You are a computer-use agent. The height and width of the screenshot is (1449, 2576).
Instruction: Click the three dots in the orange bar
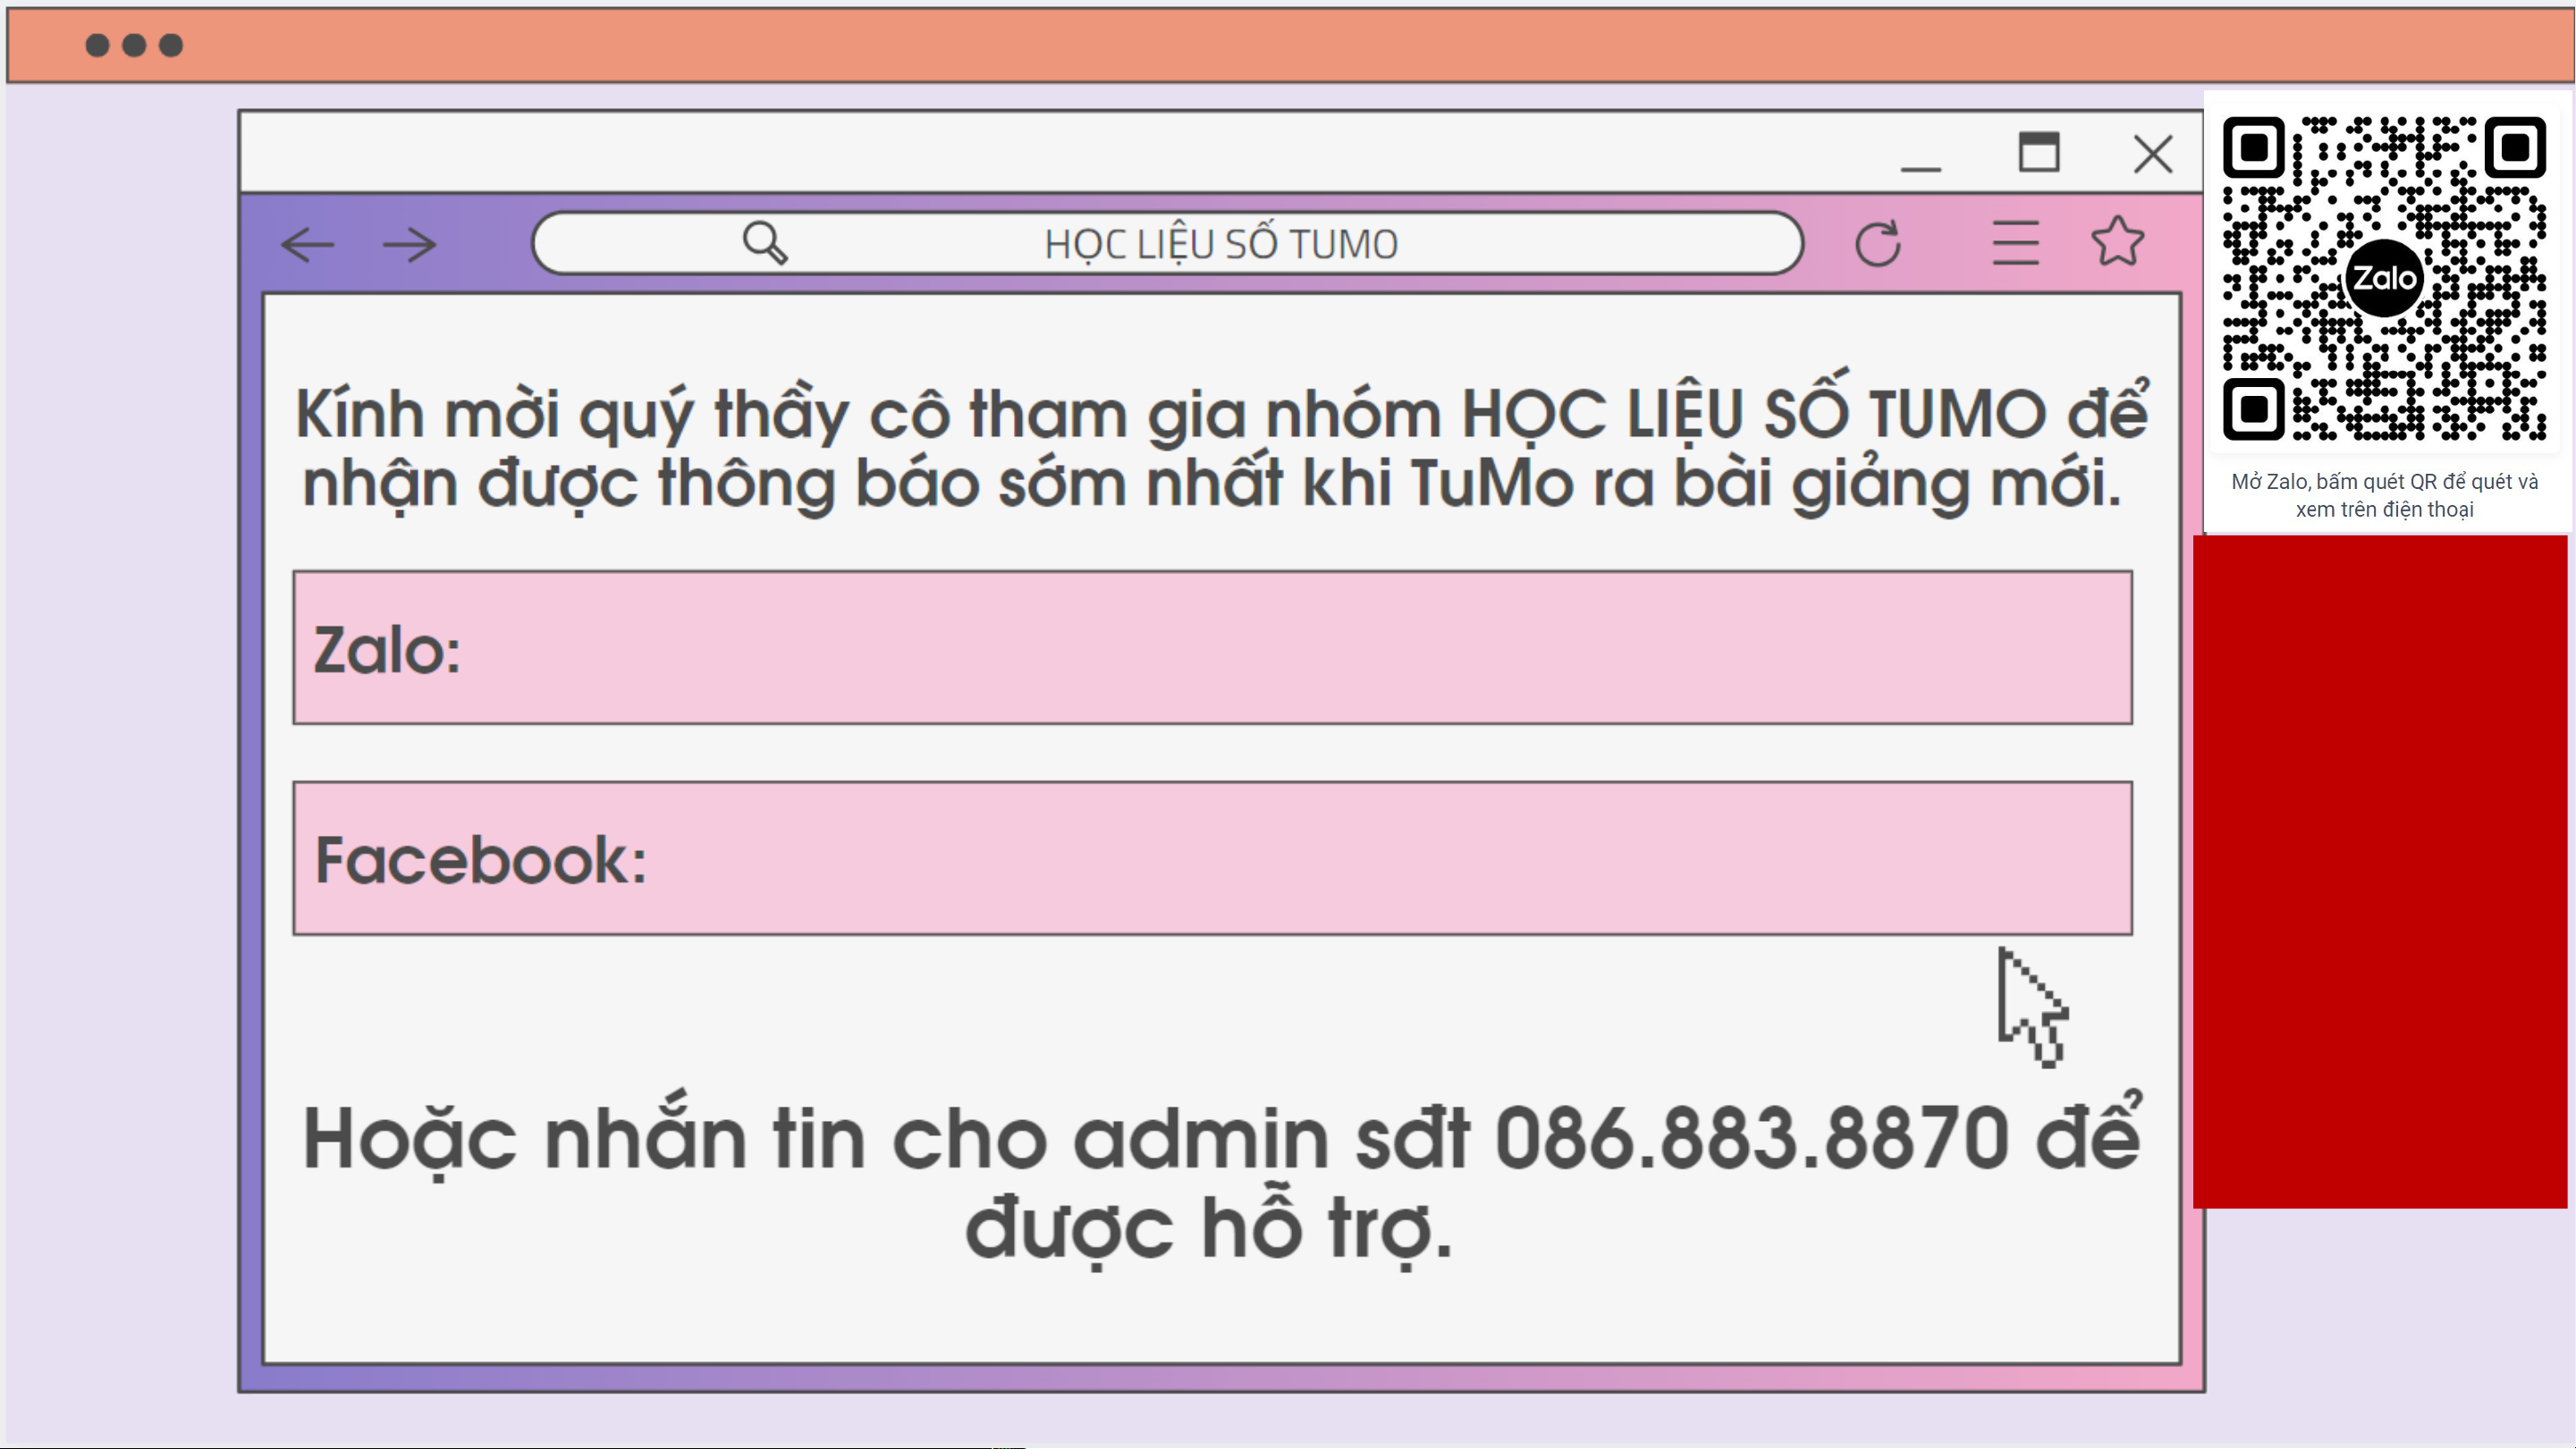[134, 45]
